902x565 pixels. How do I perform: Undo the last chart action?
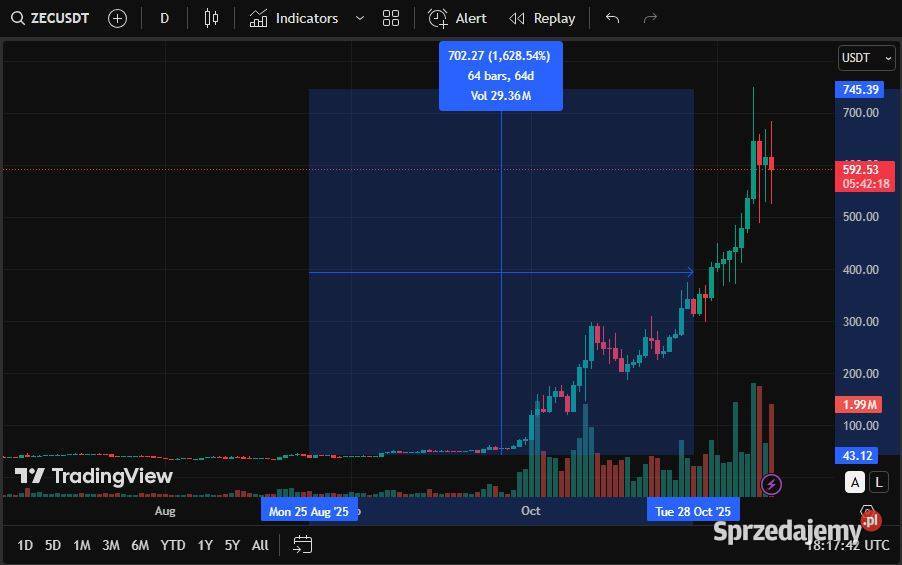point(613,18)
